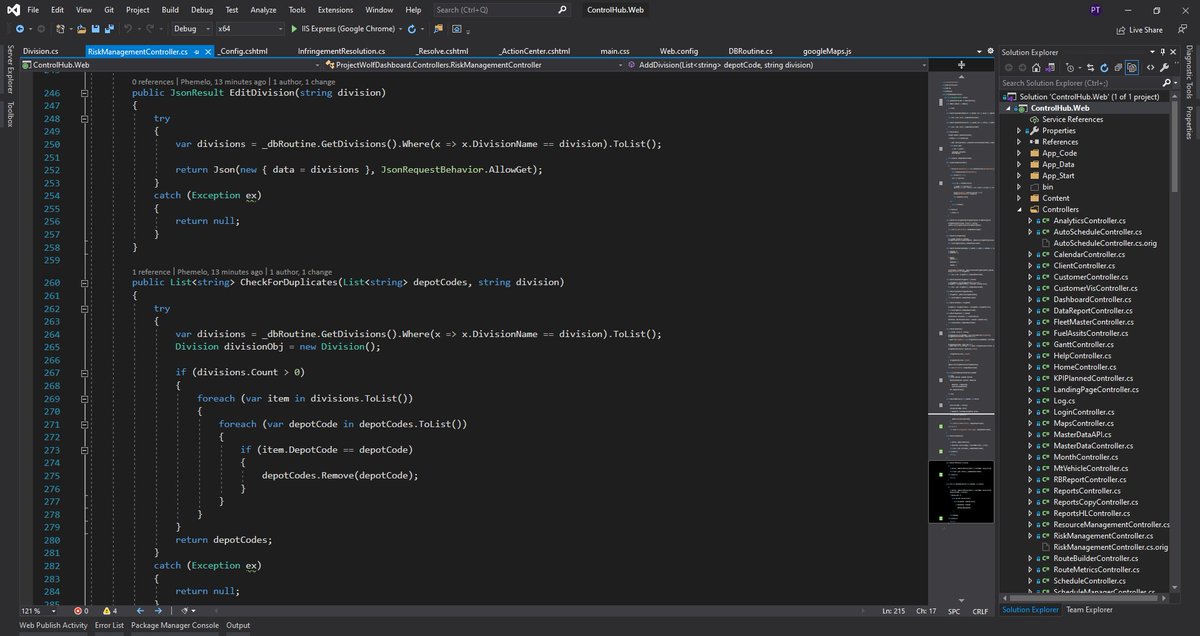This screenshot has height=636, width=1200.
Task: Click View Code icon in Solution Explorer
Action: [1150, 68]
